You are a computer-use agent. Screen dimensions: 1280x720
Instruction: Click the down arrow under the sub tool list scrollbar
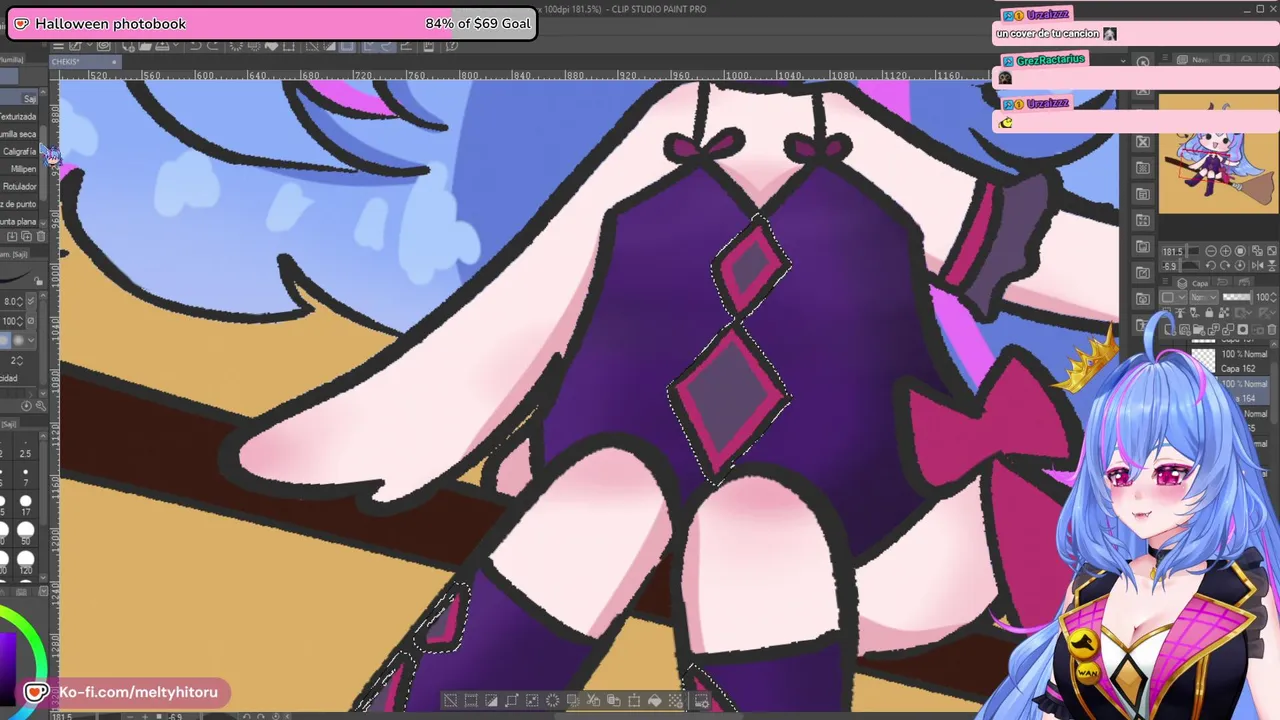pos(43,224)
